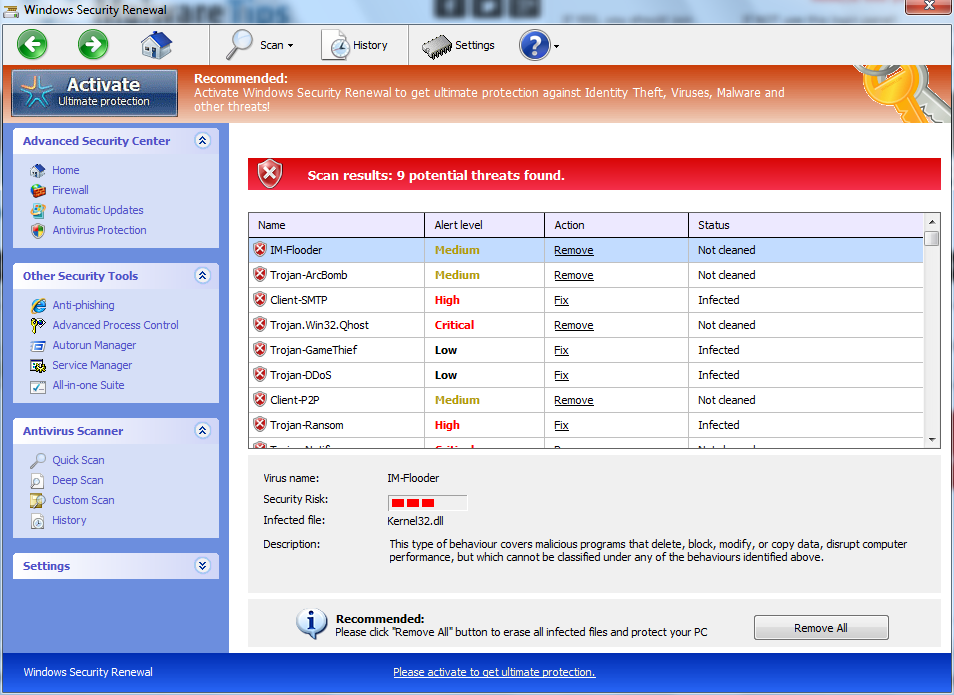Close the Windows Security Renewal window
Viewport: 954px width, 695px height.
[928, 5]
